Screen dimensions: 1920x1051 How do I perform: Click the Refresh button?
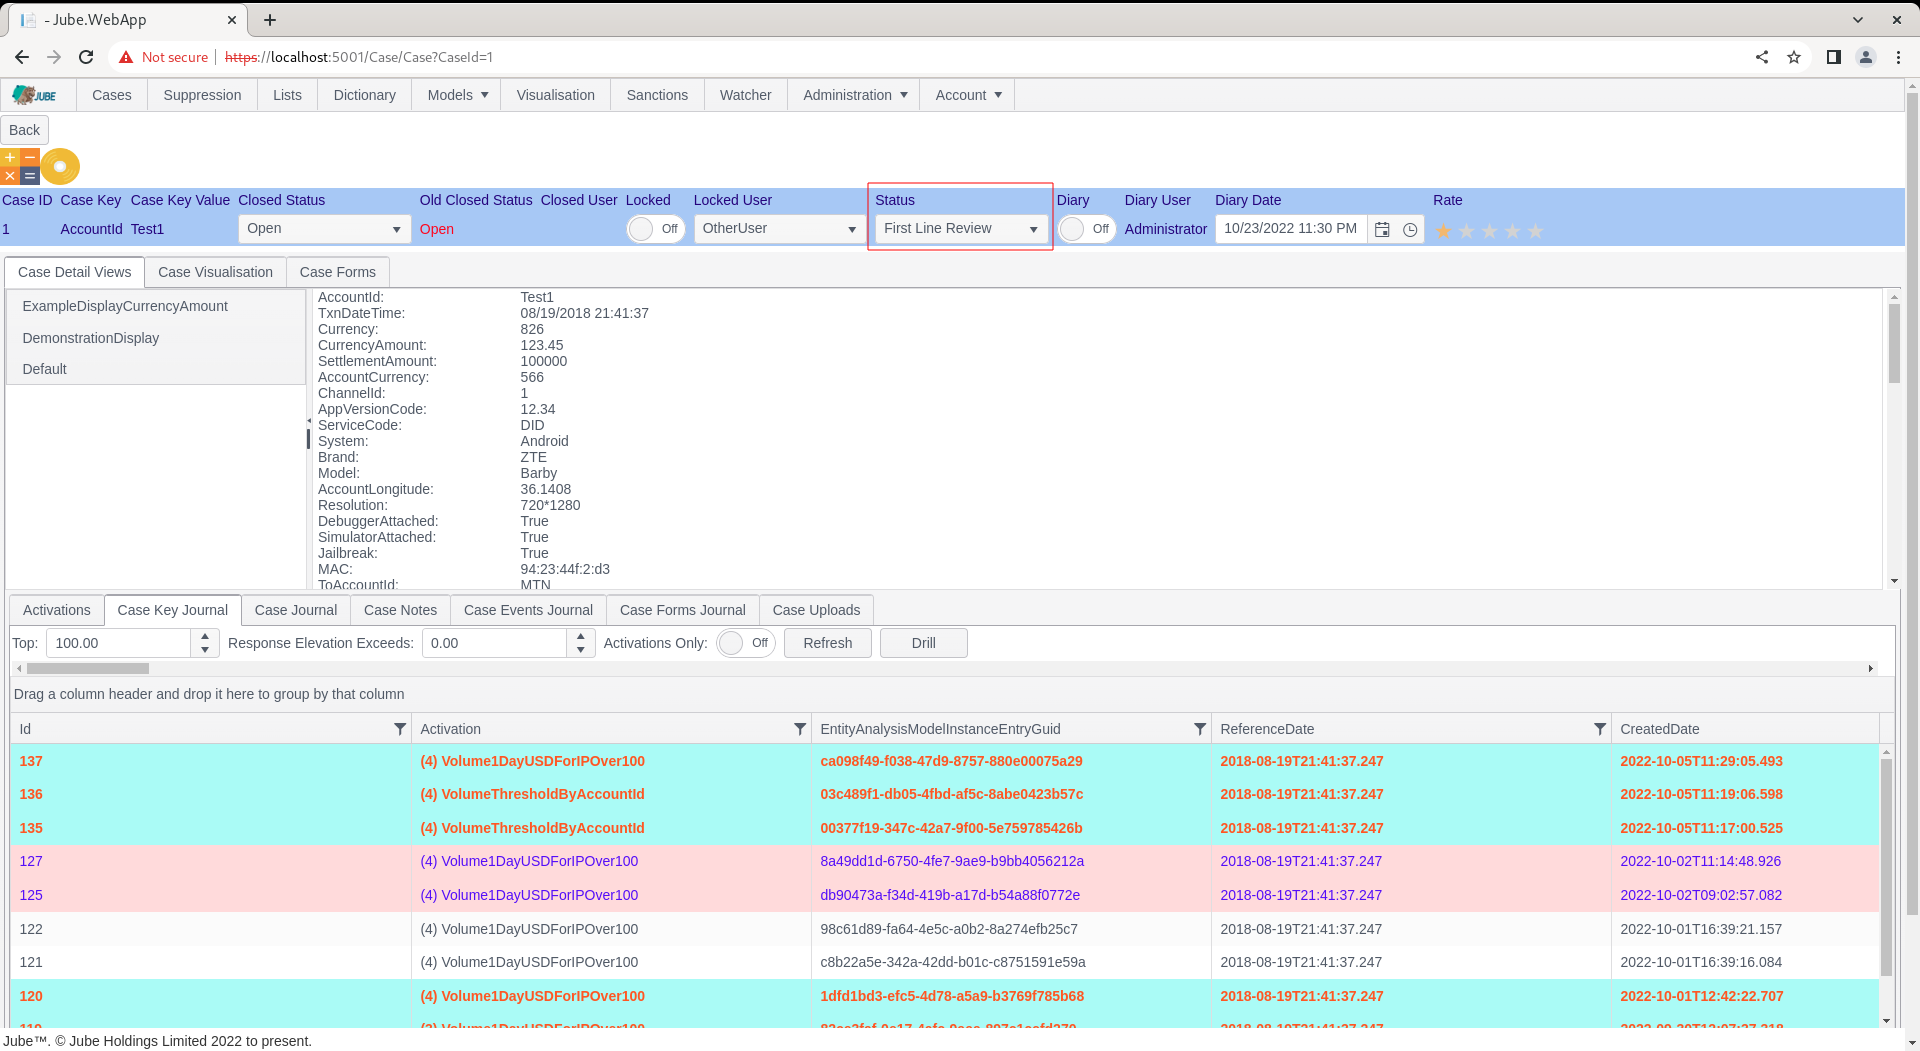coord(828,643)
